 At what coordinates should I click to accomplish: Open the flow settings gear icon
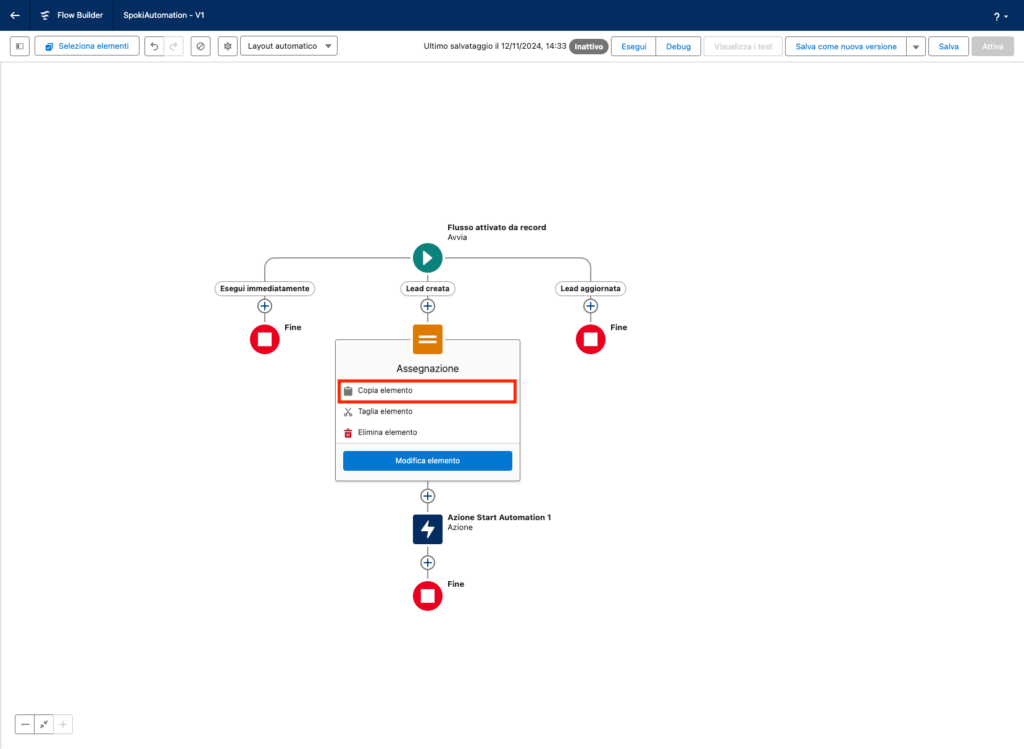pos(228,46)
